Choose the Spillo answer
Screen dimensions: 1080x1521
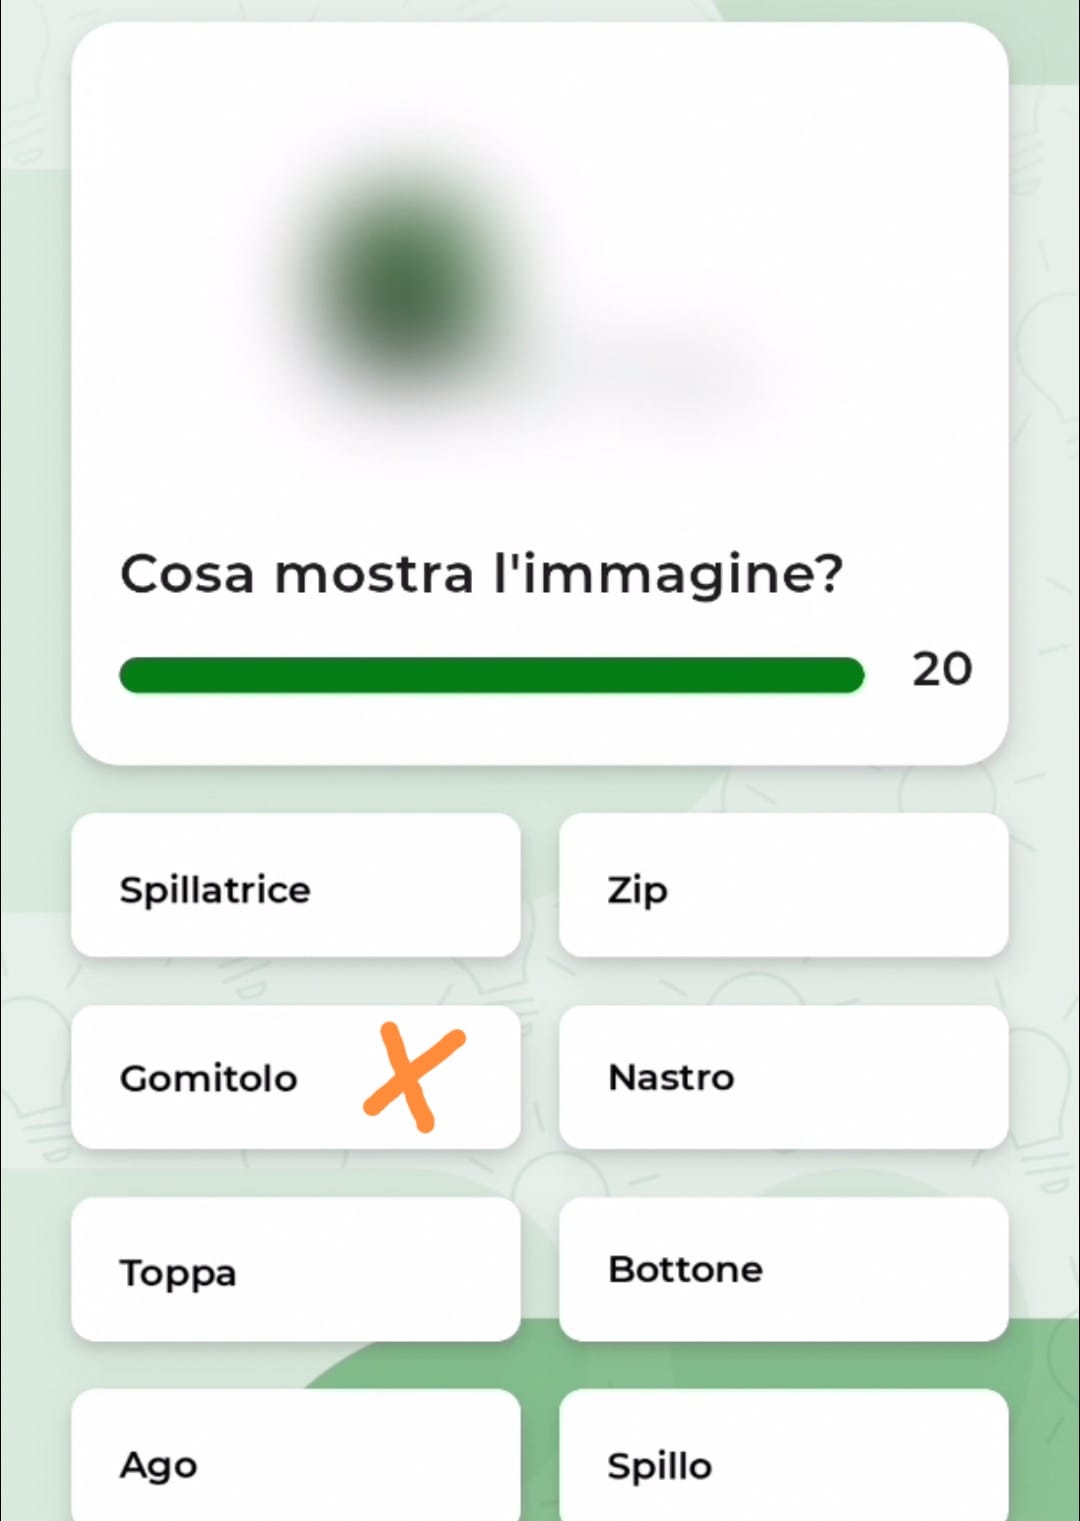tap(783, 1462)
